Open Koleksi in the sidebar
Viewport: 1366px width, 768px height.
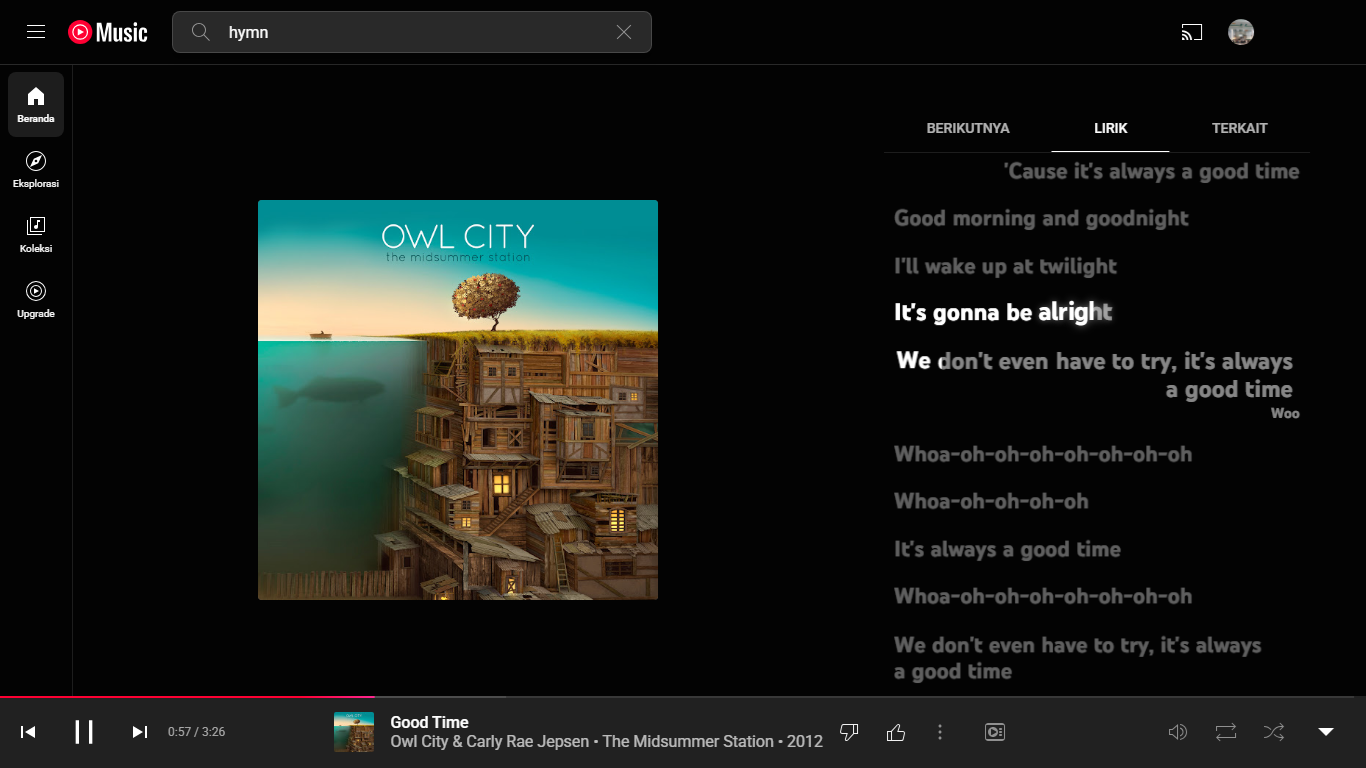click(x=36, y=234)
